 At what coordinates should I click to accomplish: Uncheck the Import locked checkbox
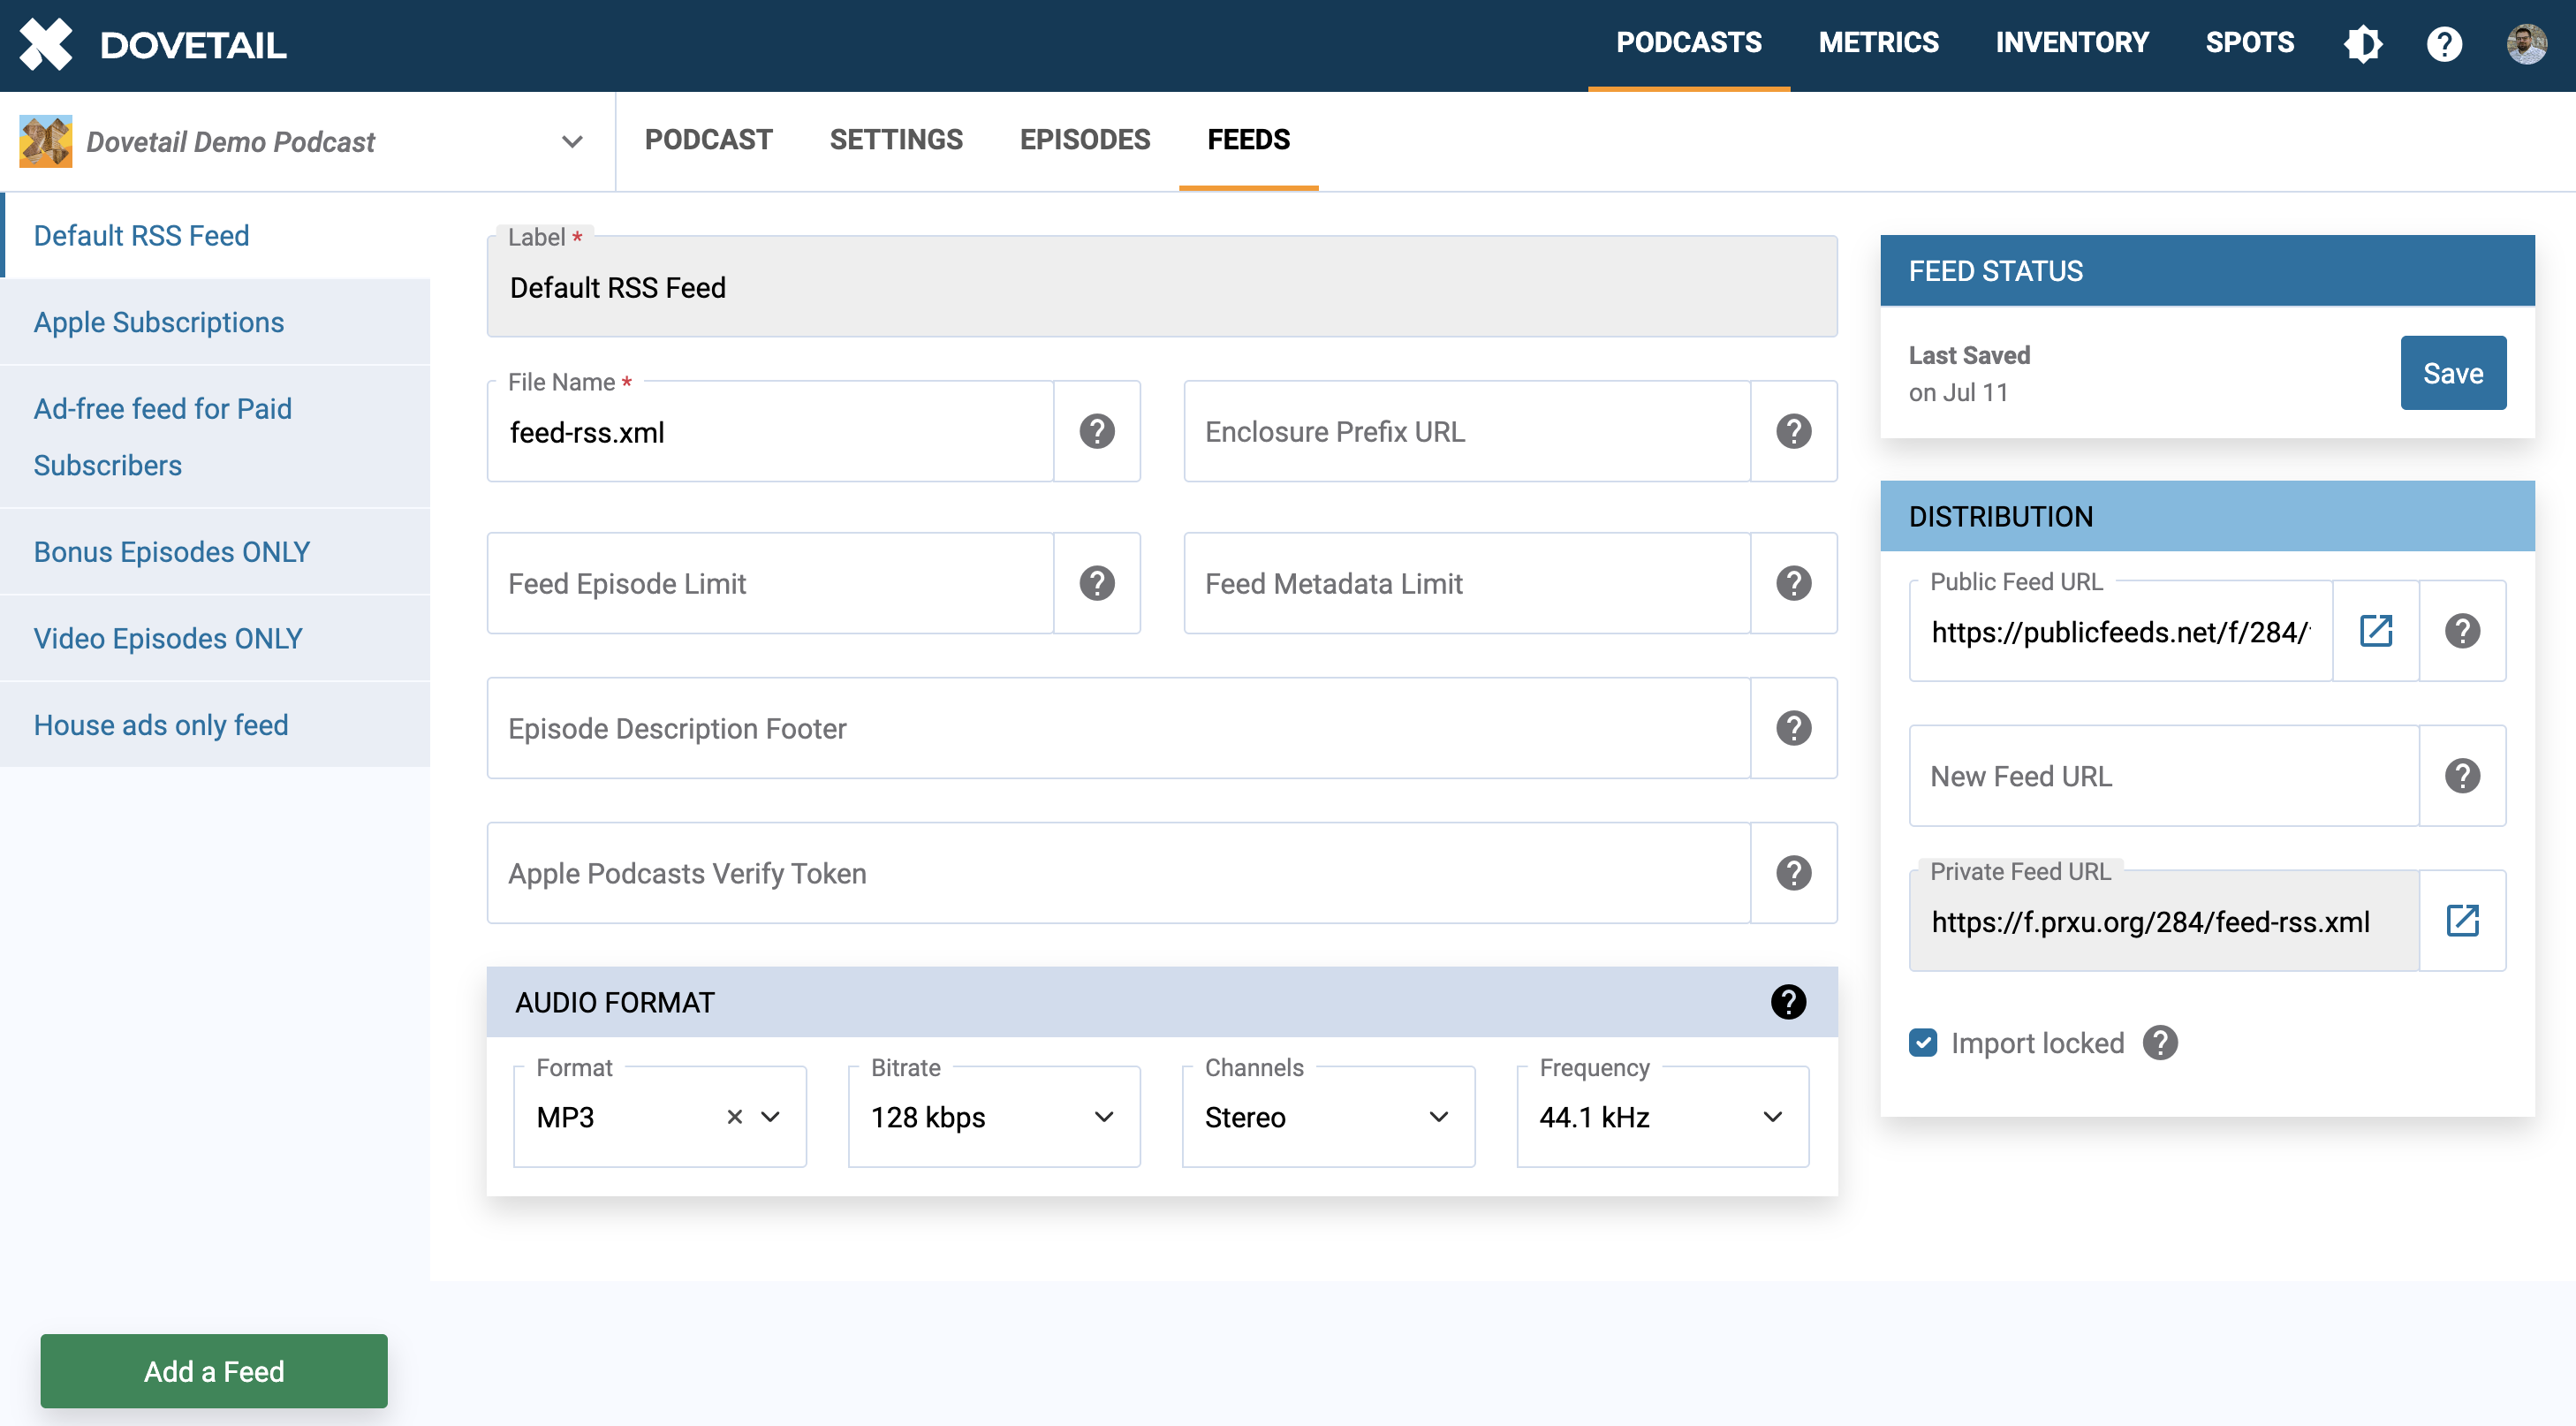pyautogui.click(x=1922, y=1043)
